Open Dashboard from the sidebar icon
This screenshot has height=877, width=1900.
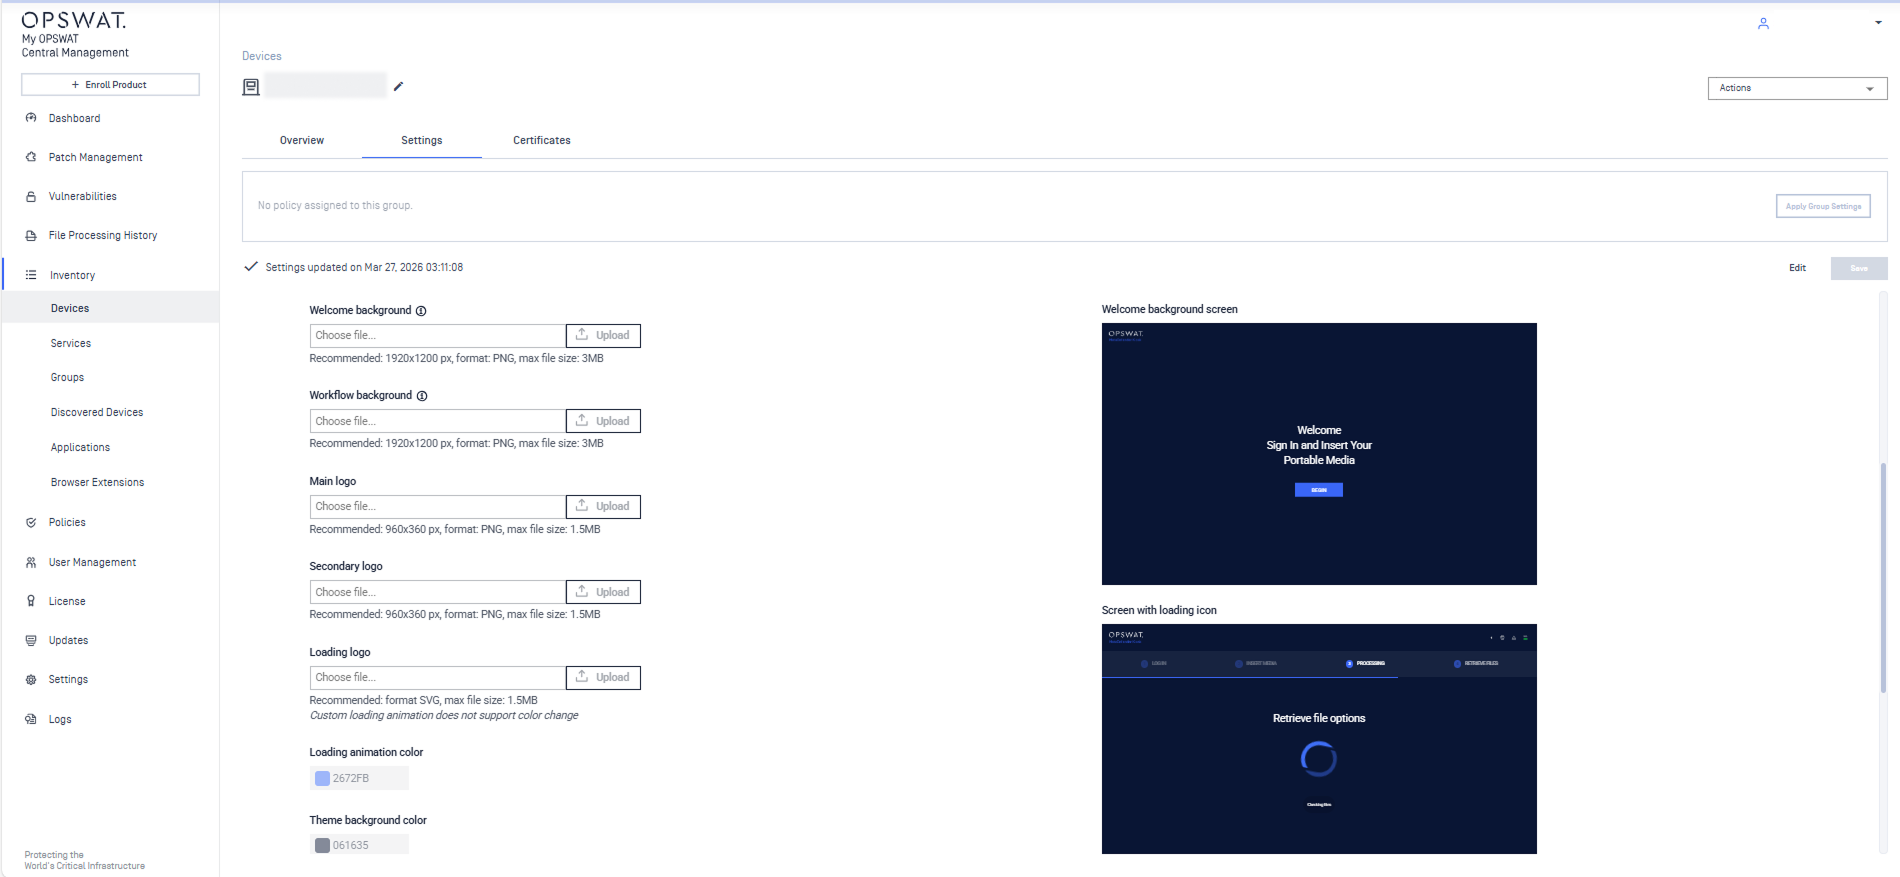[x=31, y=118]
